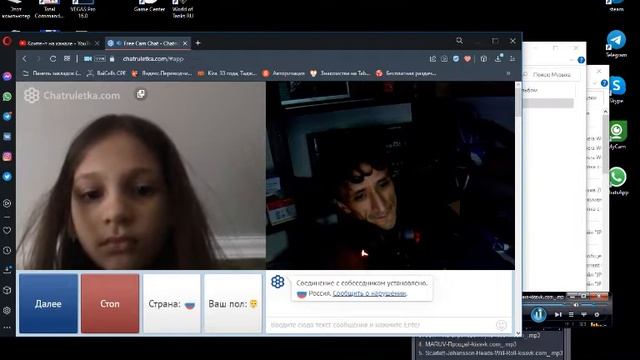The width and height of the screenshot is (640, 360).
Task: Click the Далее button
Action: point(48,304)
